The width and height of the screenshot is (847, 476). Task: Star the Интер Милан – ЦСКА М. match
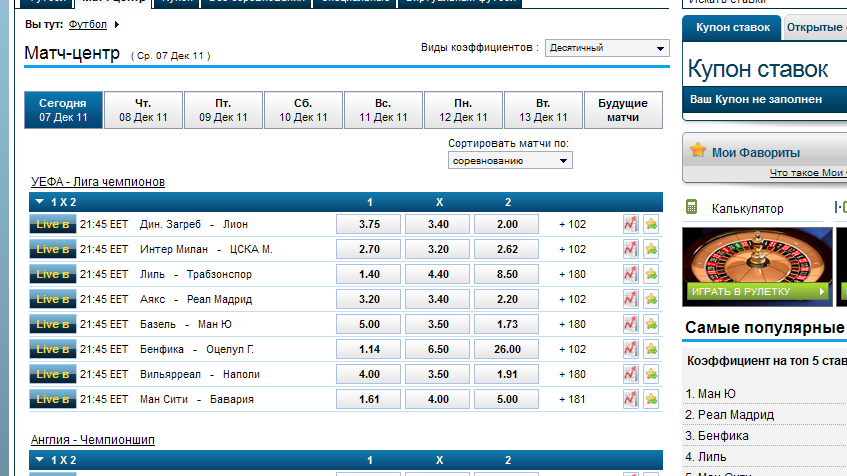click(651, 249)
